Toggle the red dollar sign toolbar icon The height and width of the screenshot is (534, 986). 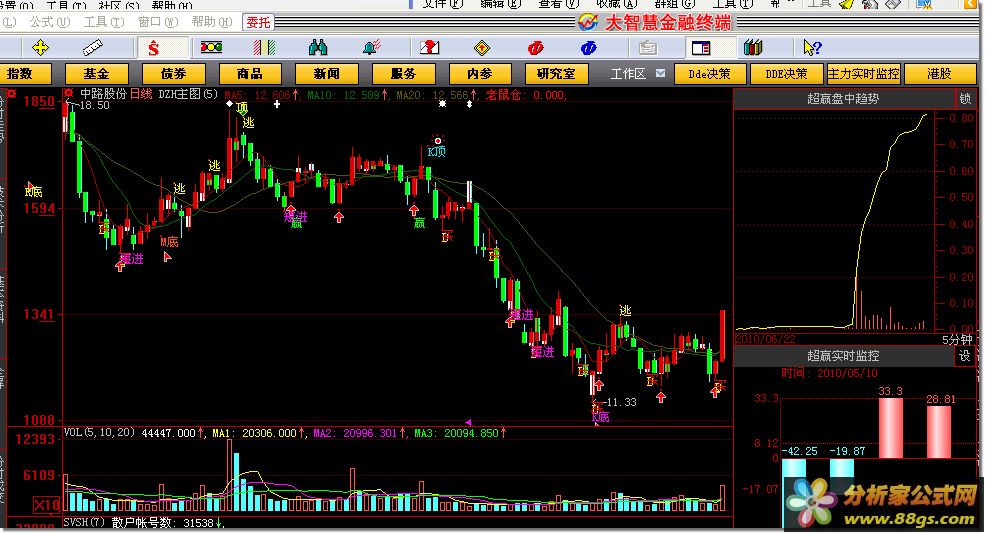153,48
